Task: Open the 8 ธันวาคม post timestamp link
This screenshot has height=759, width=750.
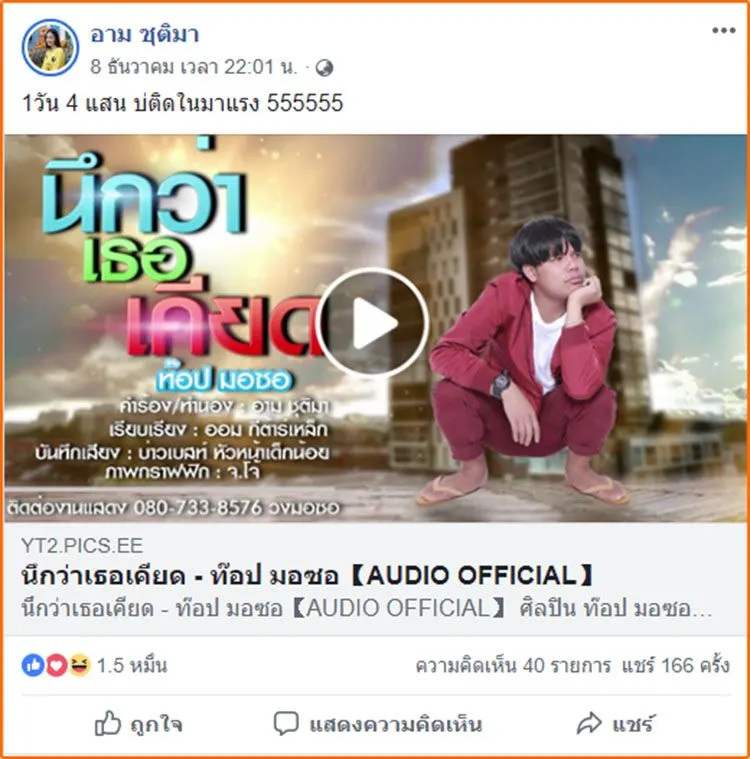Action: (x=194, y=67)
